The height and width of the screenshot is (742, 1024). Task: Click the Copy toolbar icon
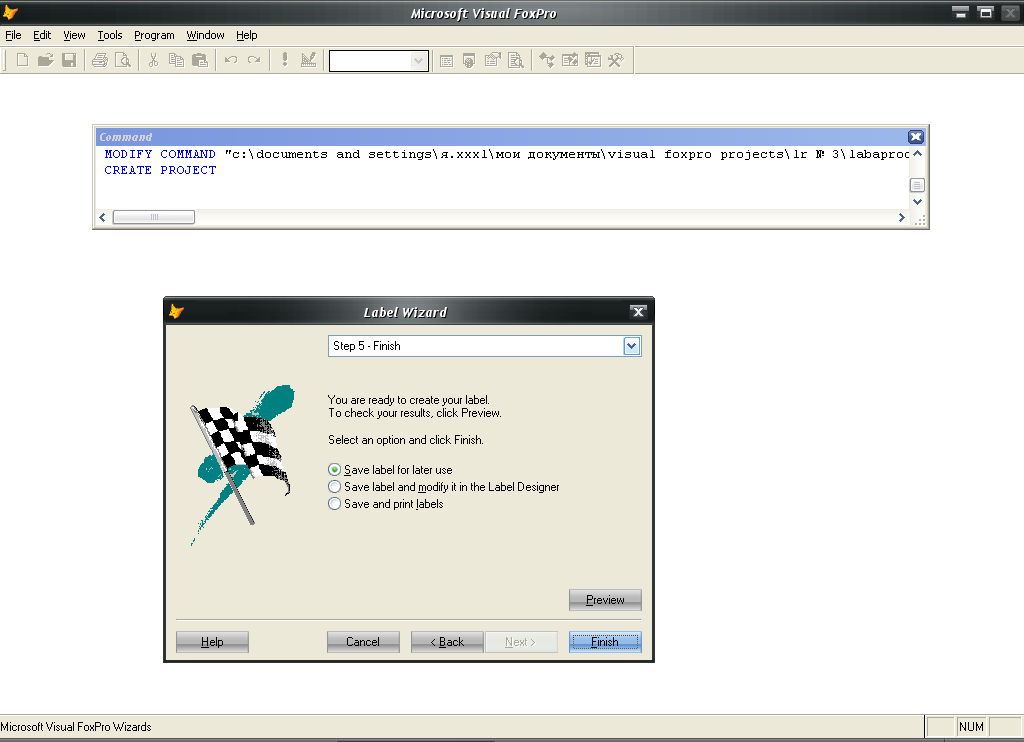coord(176,61)
